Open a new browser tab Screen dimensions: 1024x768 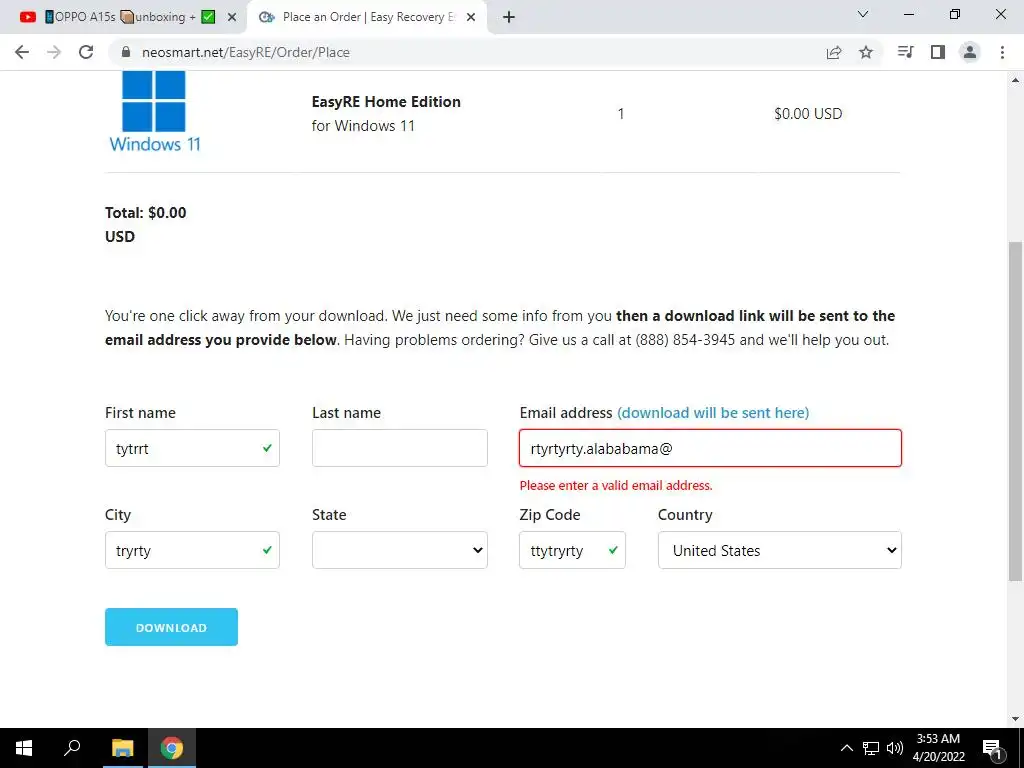click(x=509, y=17)
